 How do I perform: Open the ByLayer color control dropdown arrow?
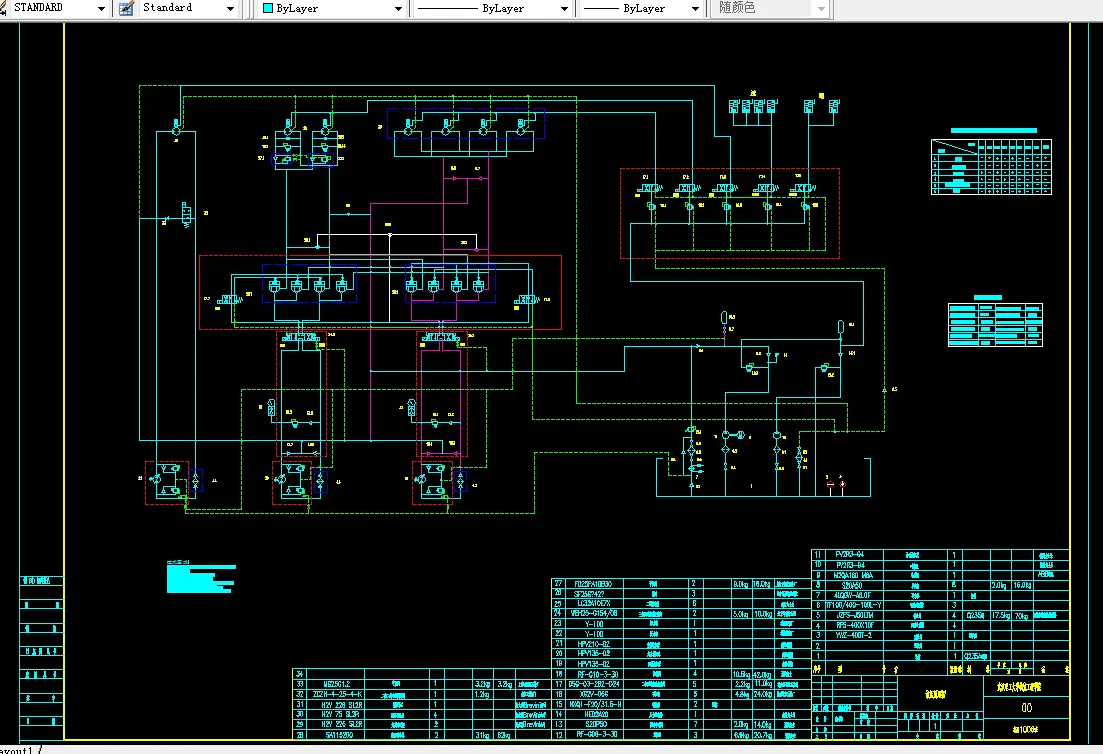click(x=398, y=8)
